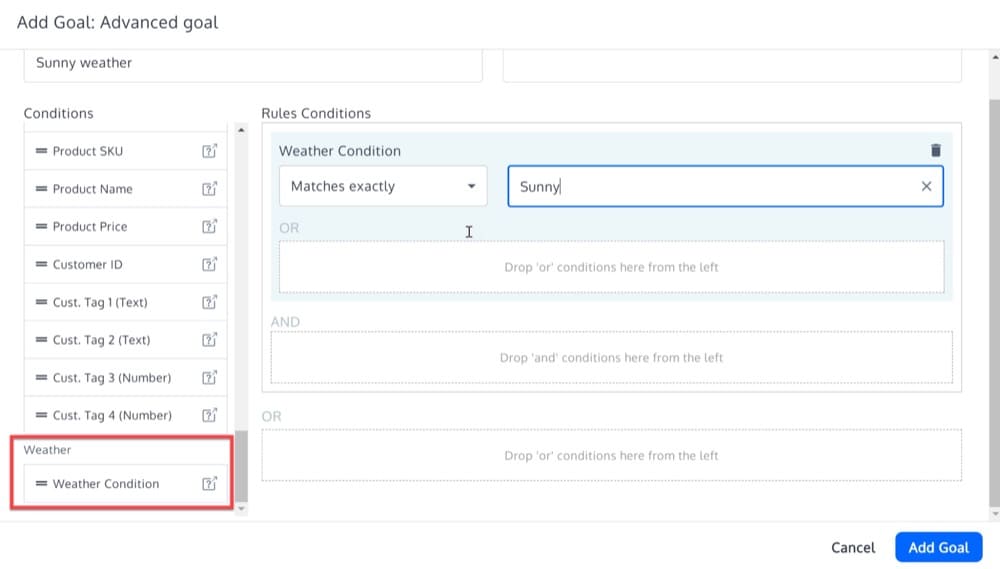Click the Add Goal button
Screen dimensions: 1000x569
pos(938,547)
